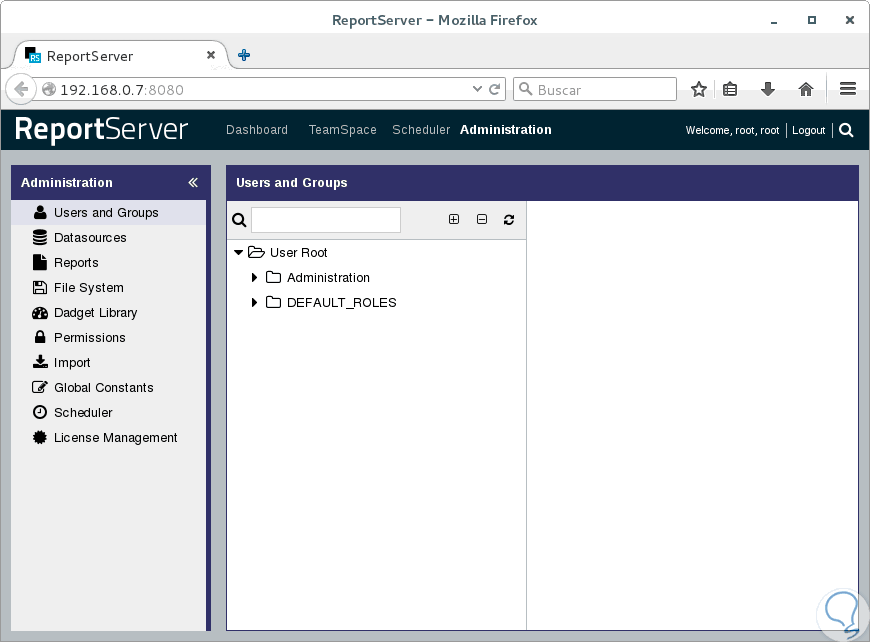Reload the users tree with refresh icon

[x=509, y=220]
